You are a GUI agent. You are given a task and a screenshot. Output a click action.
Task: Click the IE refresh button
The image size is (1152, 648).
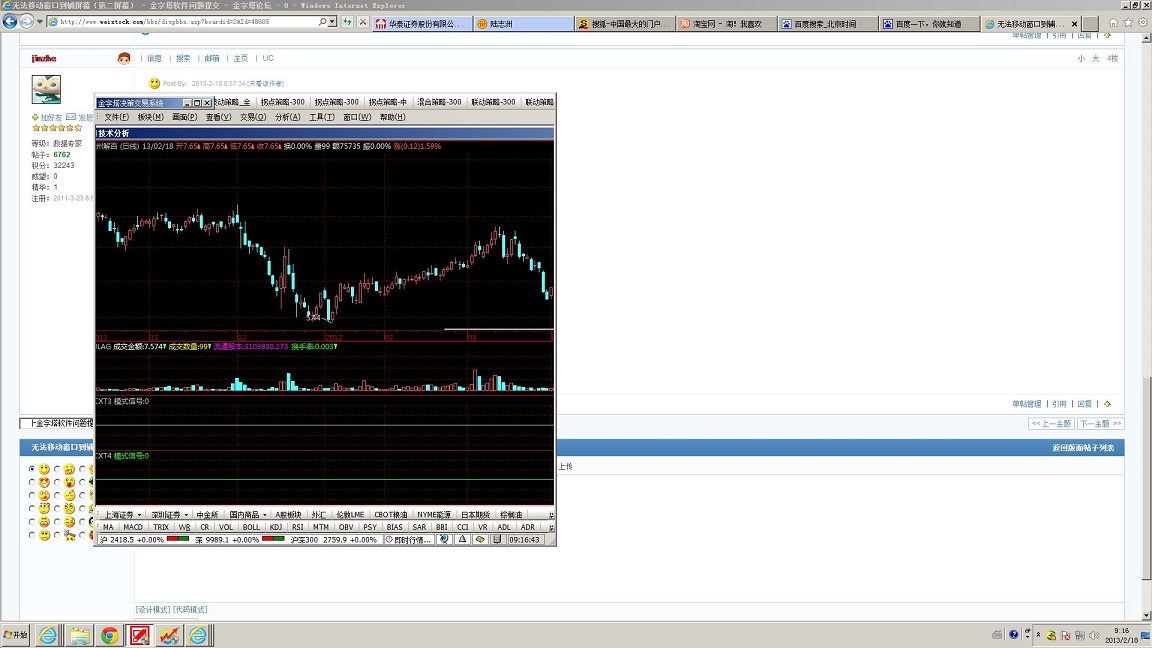[x=347, y=21]
